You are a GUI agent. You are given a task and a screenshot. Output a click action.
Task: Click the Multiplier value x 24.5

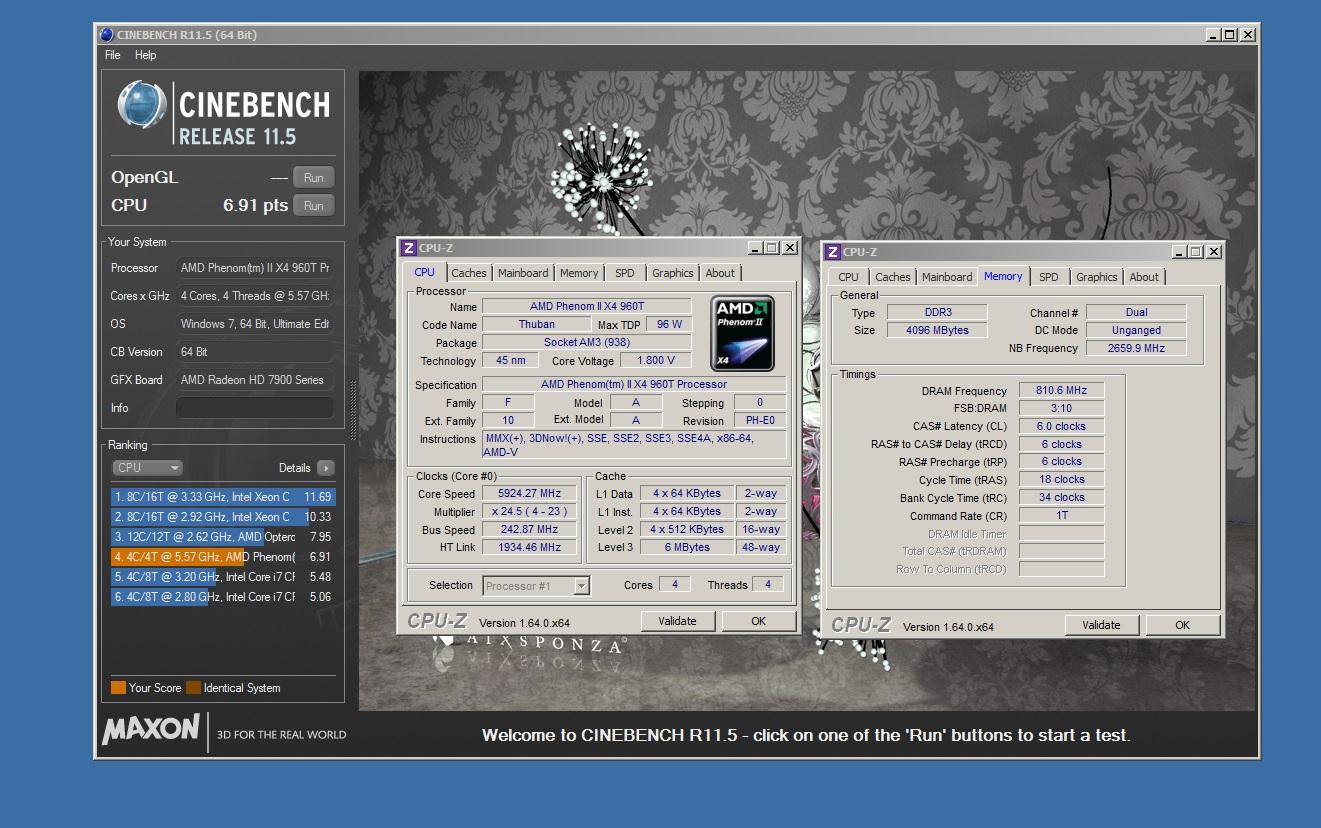coord(530,511)
